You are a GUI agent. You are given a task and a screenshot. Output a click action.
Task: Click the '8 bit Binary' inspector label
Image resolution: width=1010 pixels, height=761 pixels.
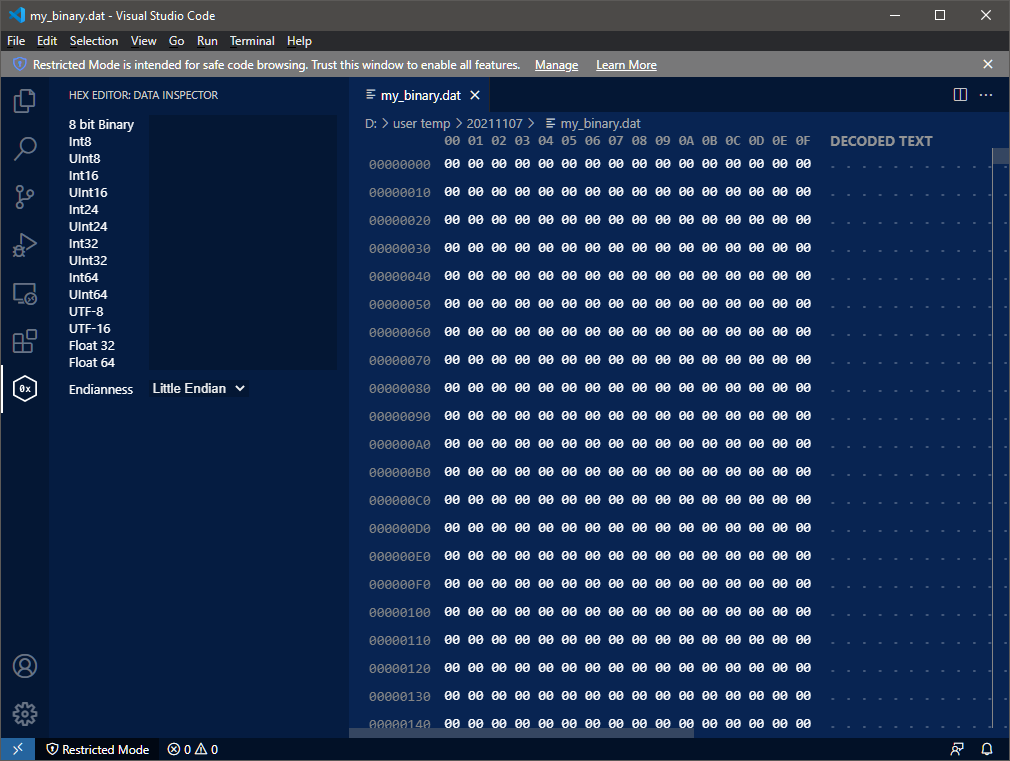[101, 124]
